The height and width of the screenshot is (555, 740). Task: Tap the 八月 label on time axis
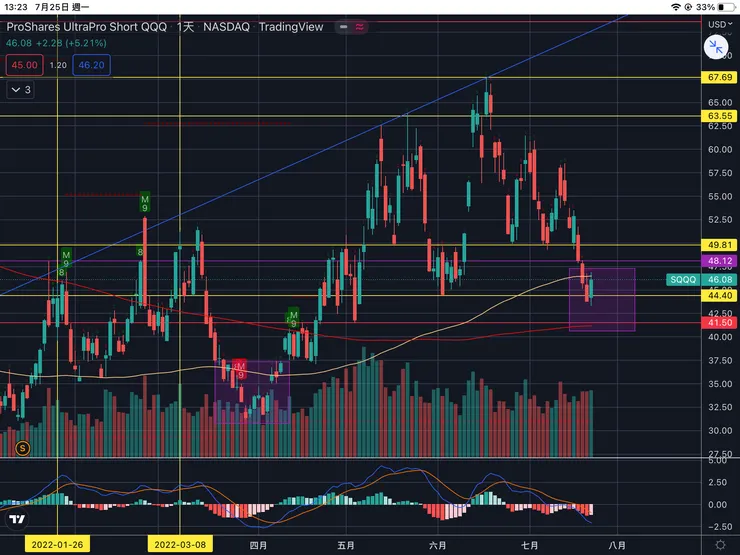coord(617,545)
